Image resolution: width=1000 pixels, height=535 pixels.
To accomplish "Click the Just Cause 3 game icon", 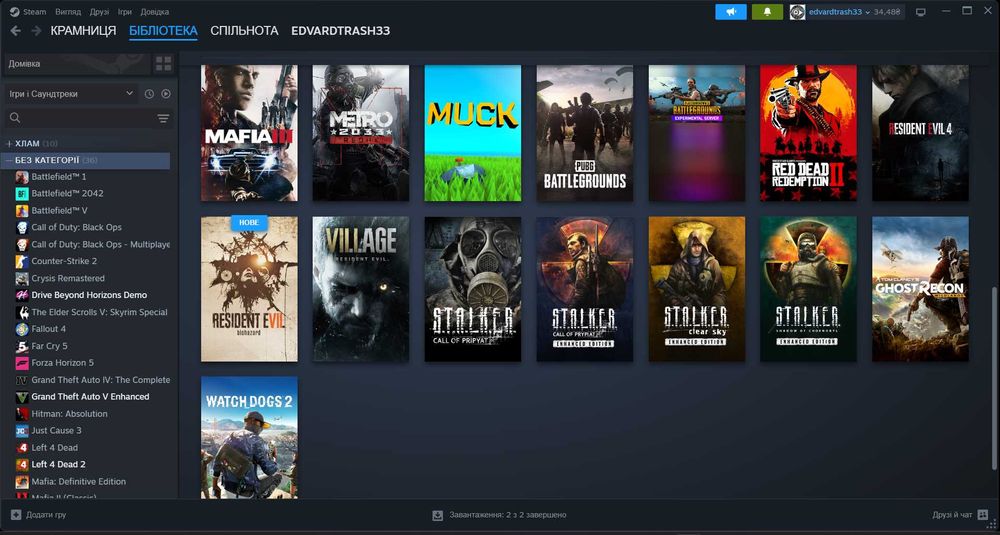I will pyautogui.click(x=22, y=430).
